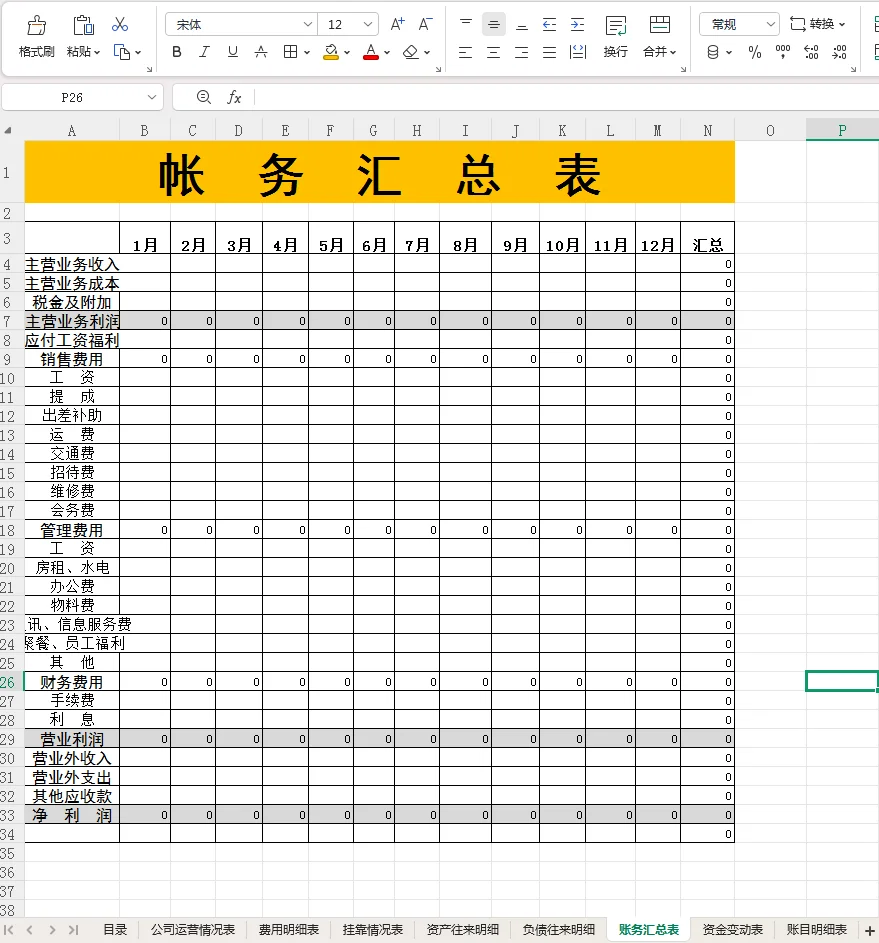Decrease font size with A- icon
Viewport: 879px width, 943px height.
426,24
